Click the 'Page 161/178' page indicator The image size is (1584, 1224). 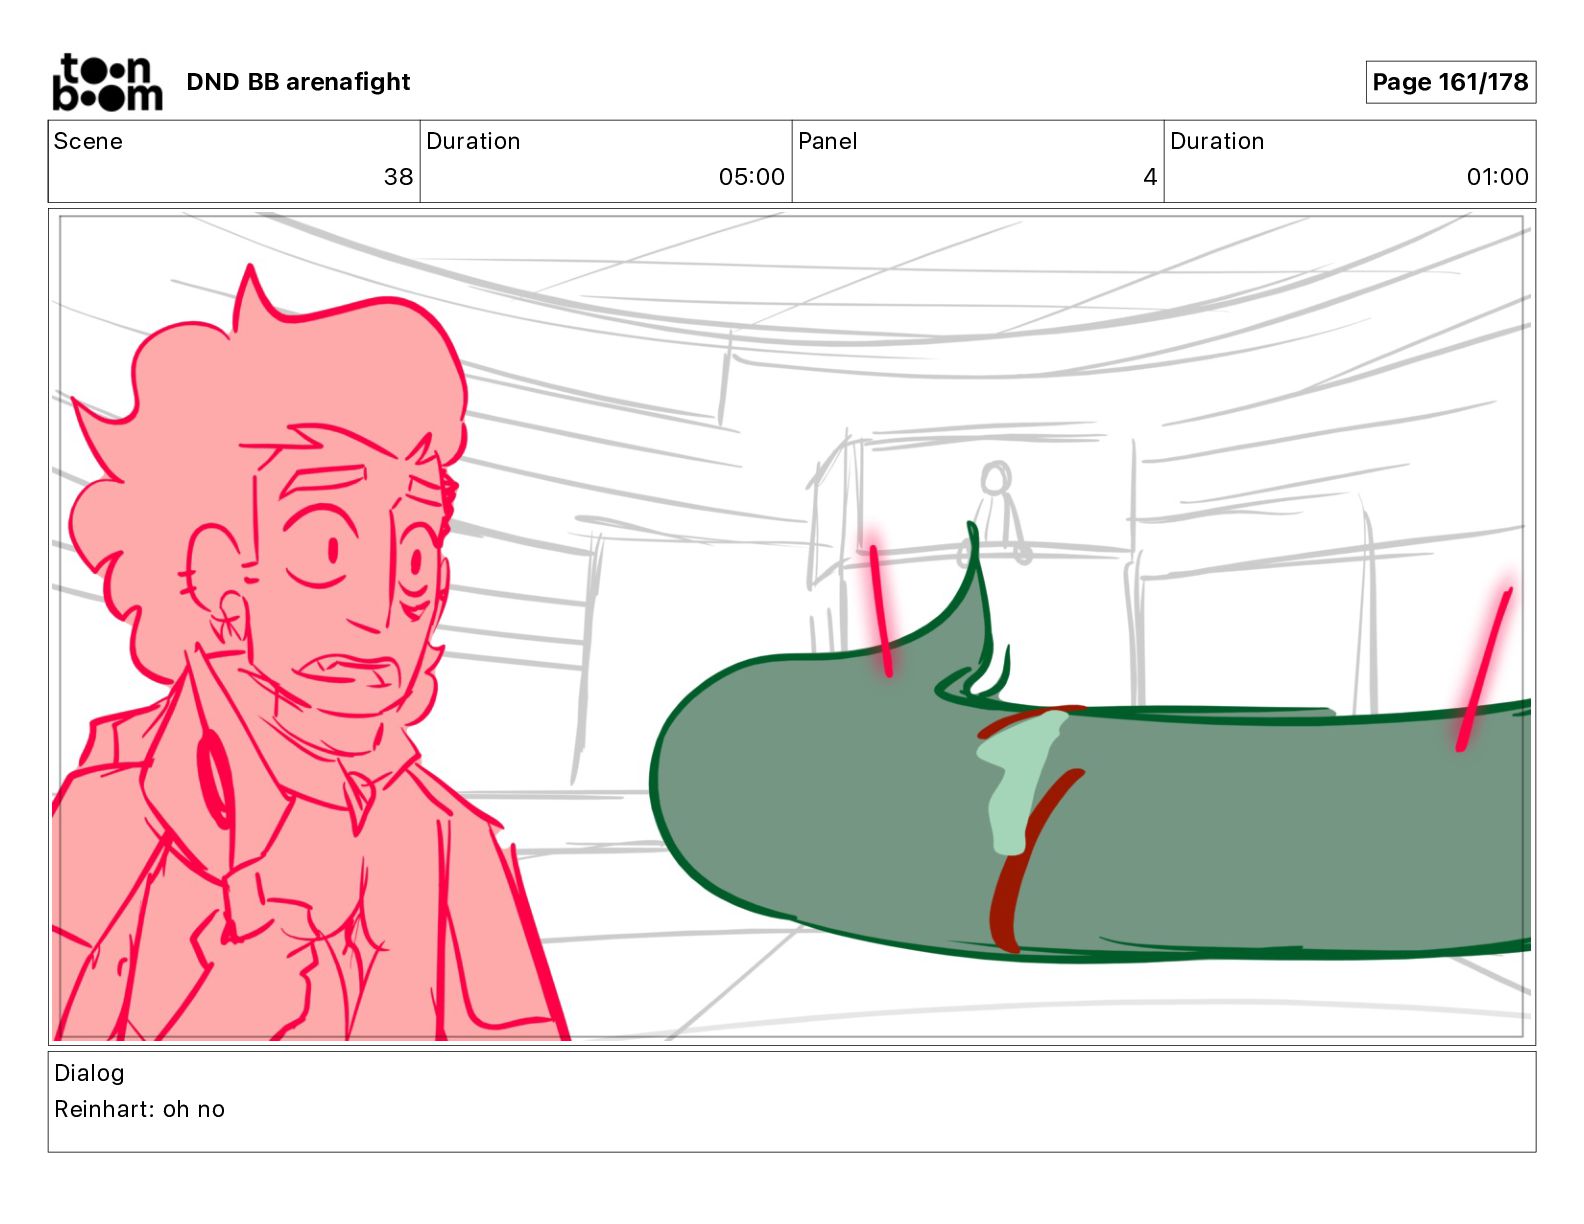1450,82
